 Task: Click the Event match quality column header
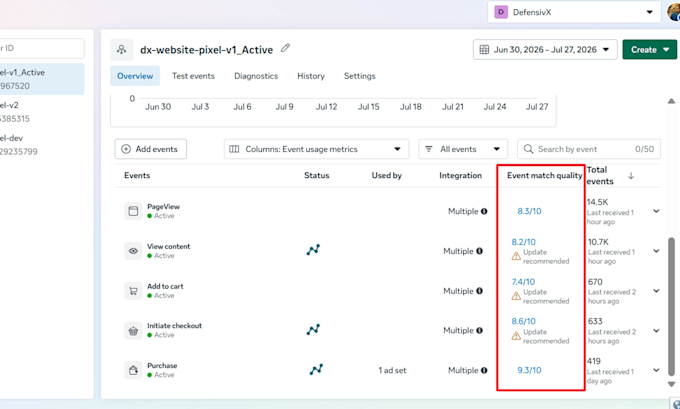(x=544, y=175)
